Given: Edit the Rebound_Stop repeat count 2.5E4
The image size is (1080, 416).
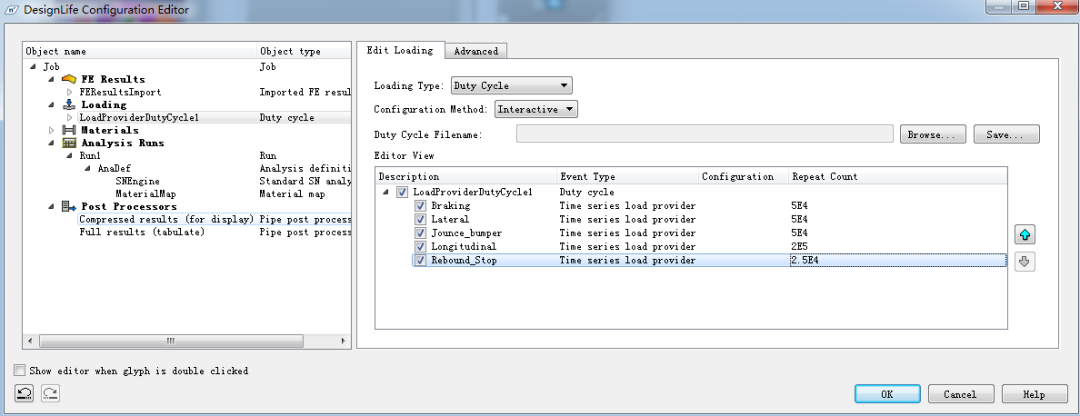Looking at the screenshot, I should [x=897, y=260].
